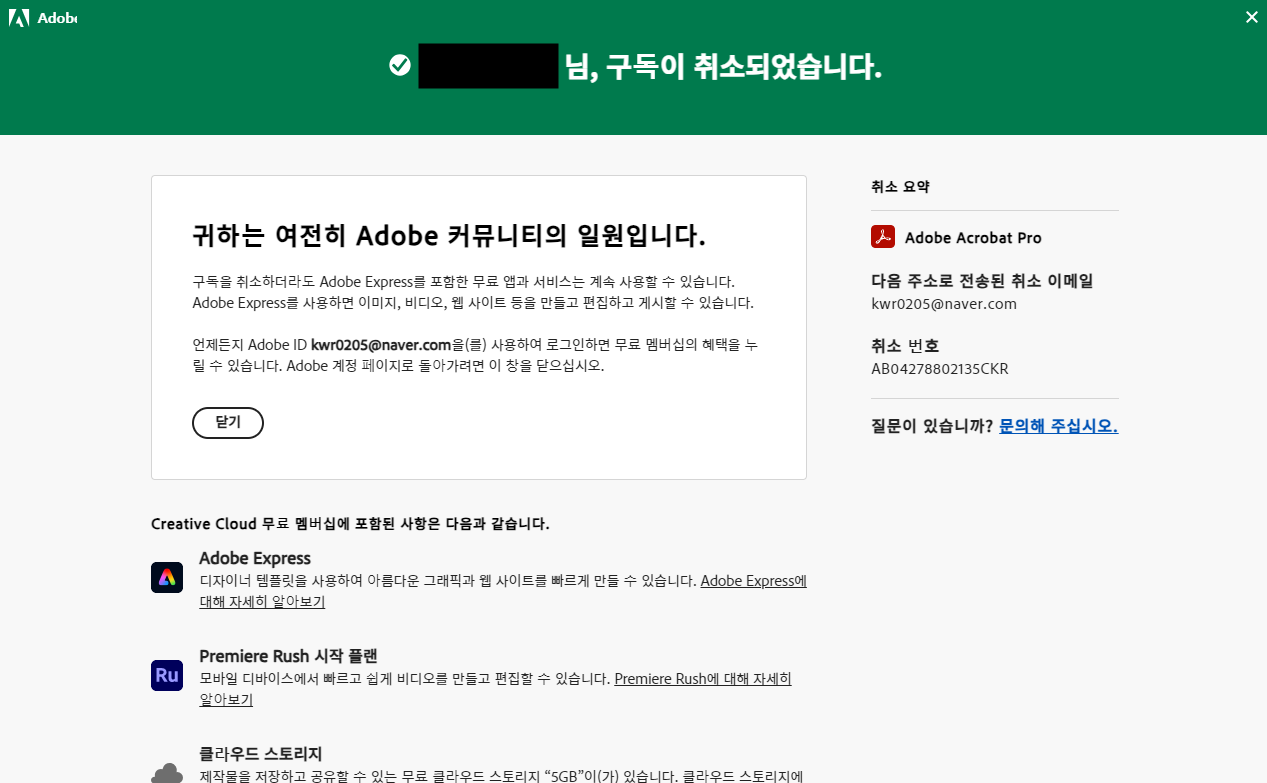The image size is (1267, 783).
Task: Click the Adobe Acrobat Pro product name
Action: tap(973, 238)
